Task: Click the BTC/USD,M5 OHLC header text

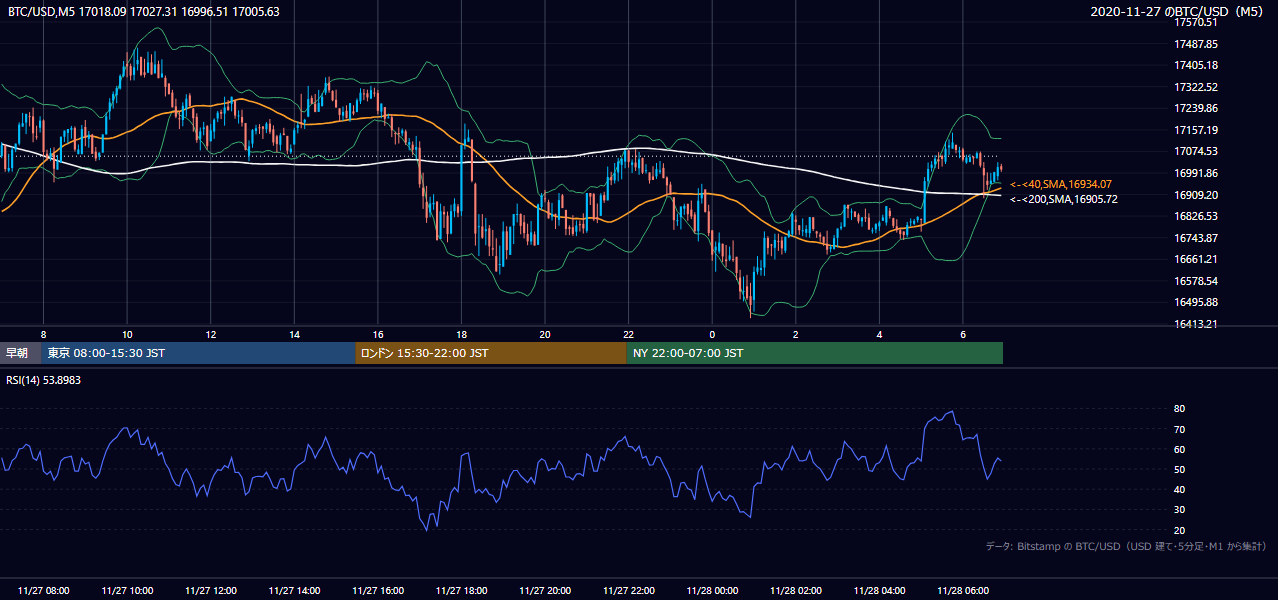Action: tap(144, 12)
